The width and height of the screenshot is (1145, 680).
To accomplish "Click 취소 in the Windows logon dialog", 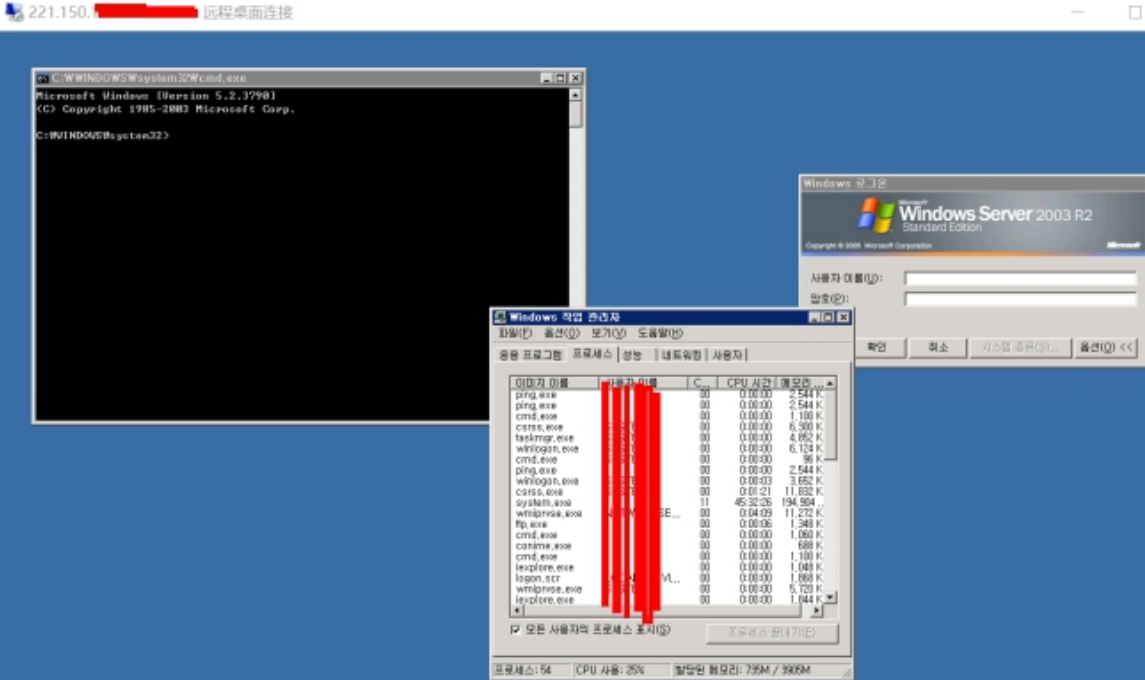I will click(x=938, y=347).
